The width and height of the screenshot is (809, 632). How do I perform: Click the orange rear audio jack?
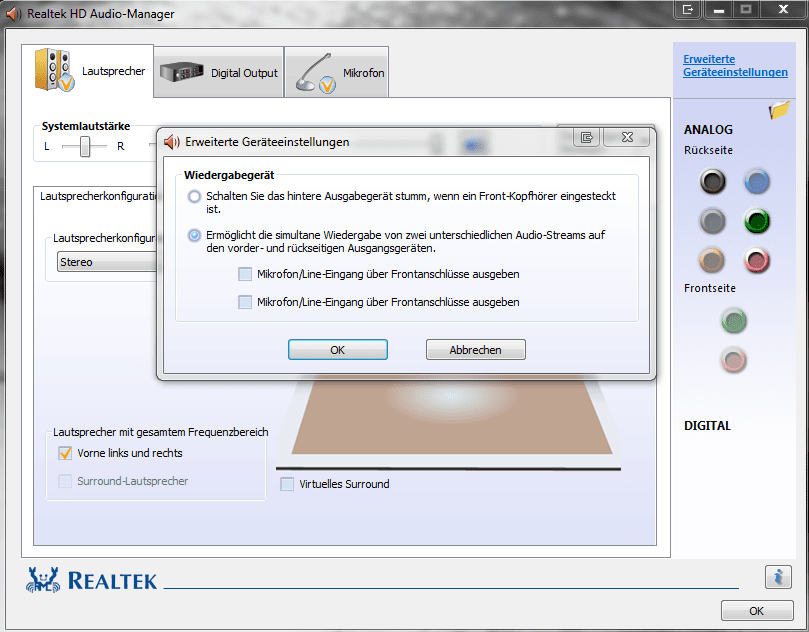click(712, 260)
